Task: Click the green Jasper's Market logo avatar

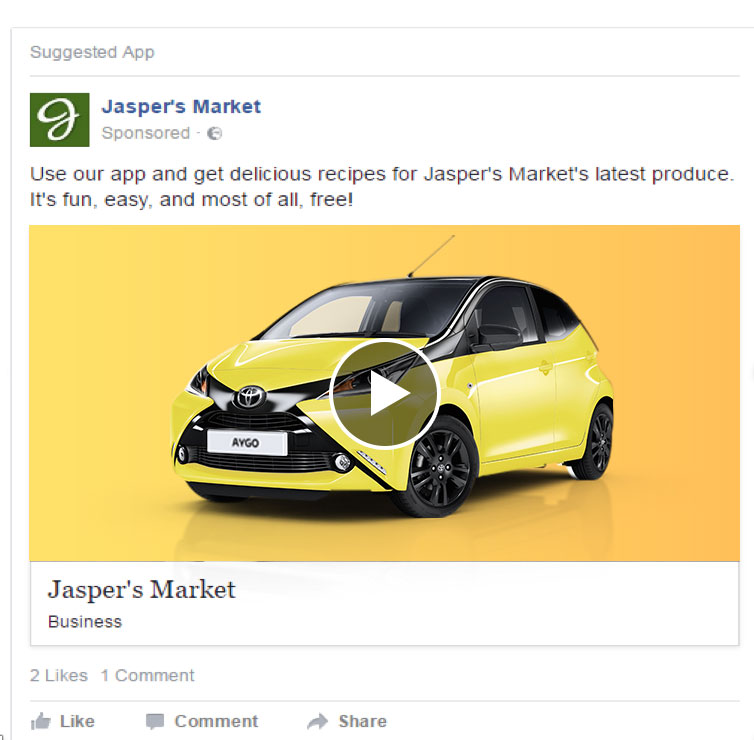Action: (x=60, y=120)
